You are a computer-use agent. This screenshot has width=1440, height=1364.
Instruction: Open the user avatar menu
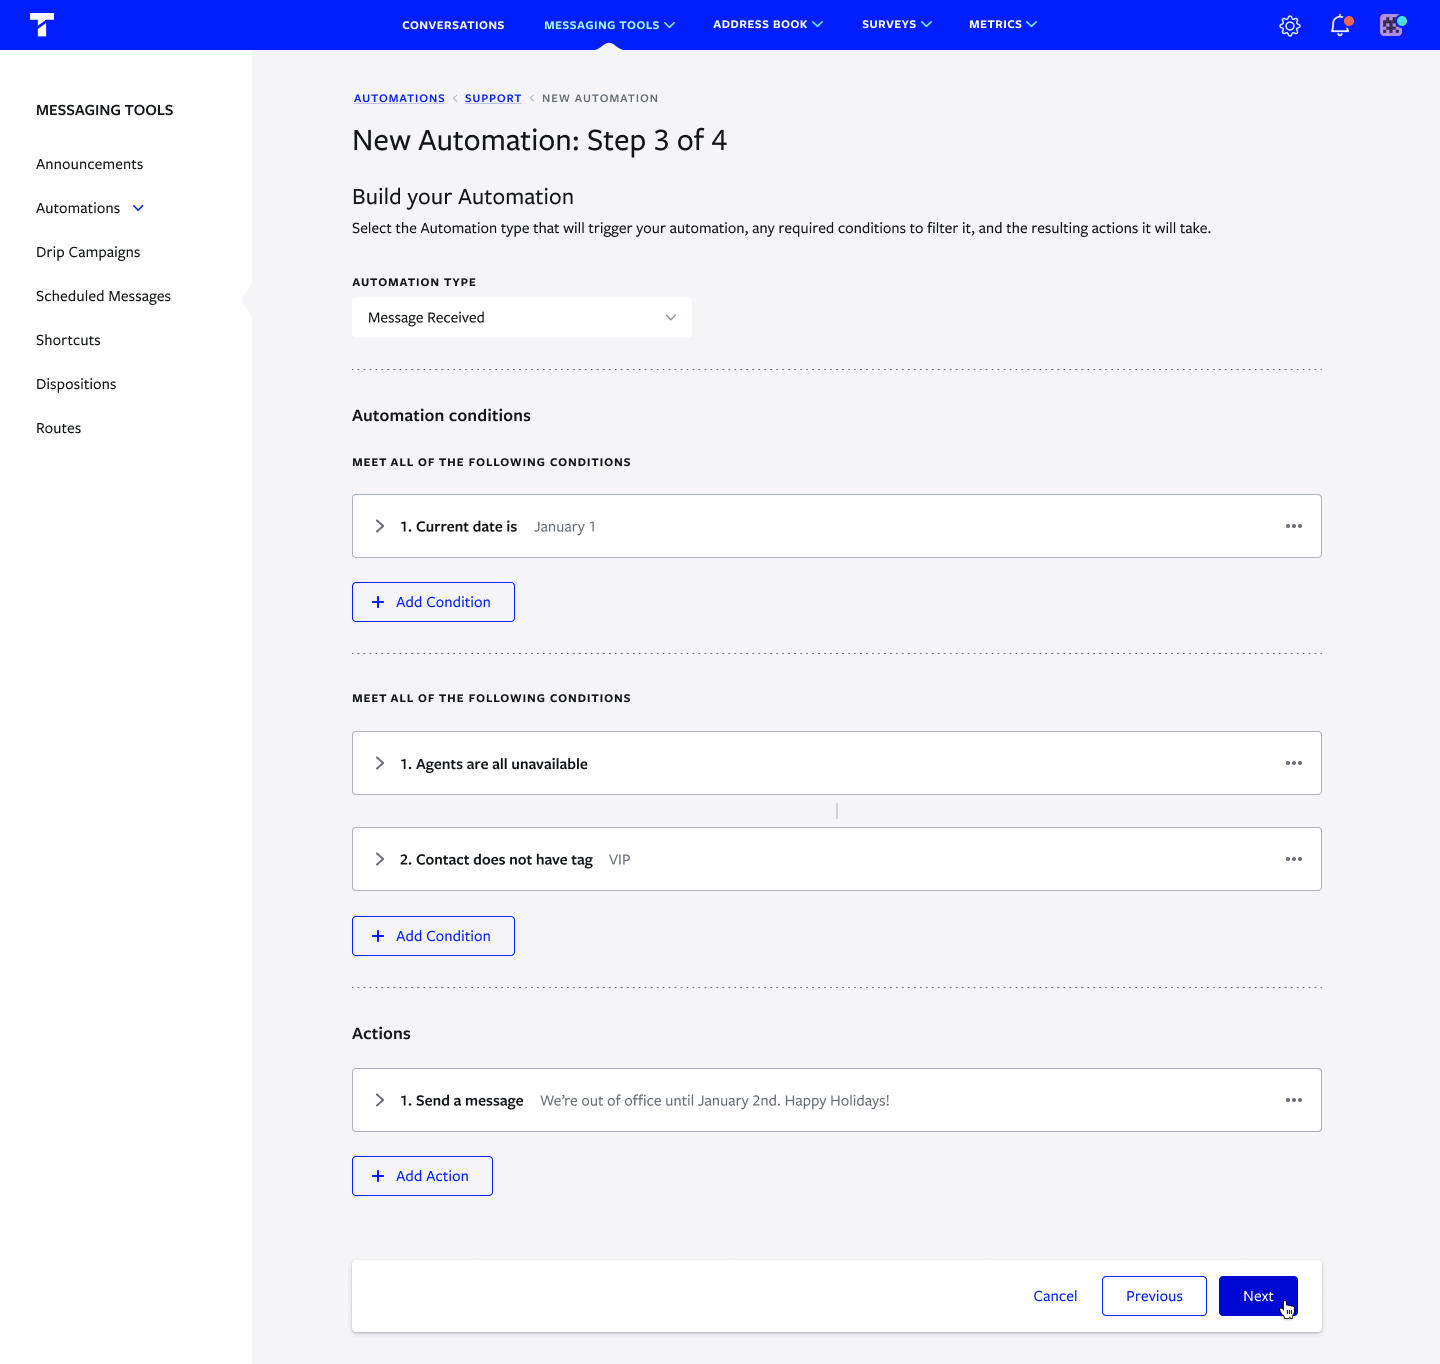1391,26
